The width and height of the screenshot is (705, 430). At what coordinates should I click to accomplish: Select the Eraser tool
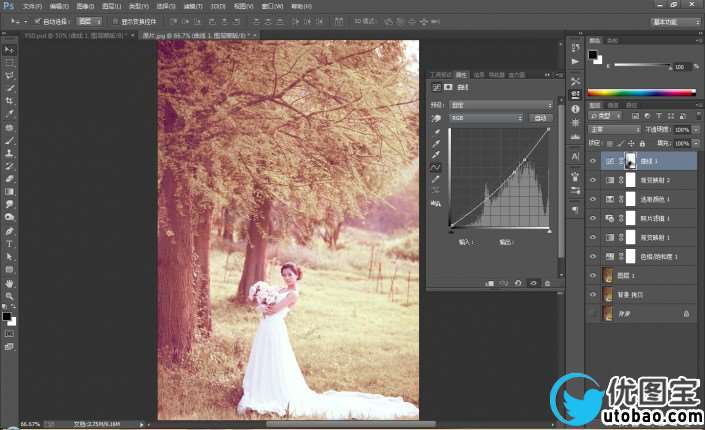pos(9,179)
